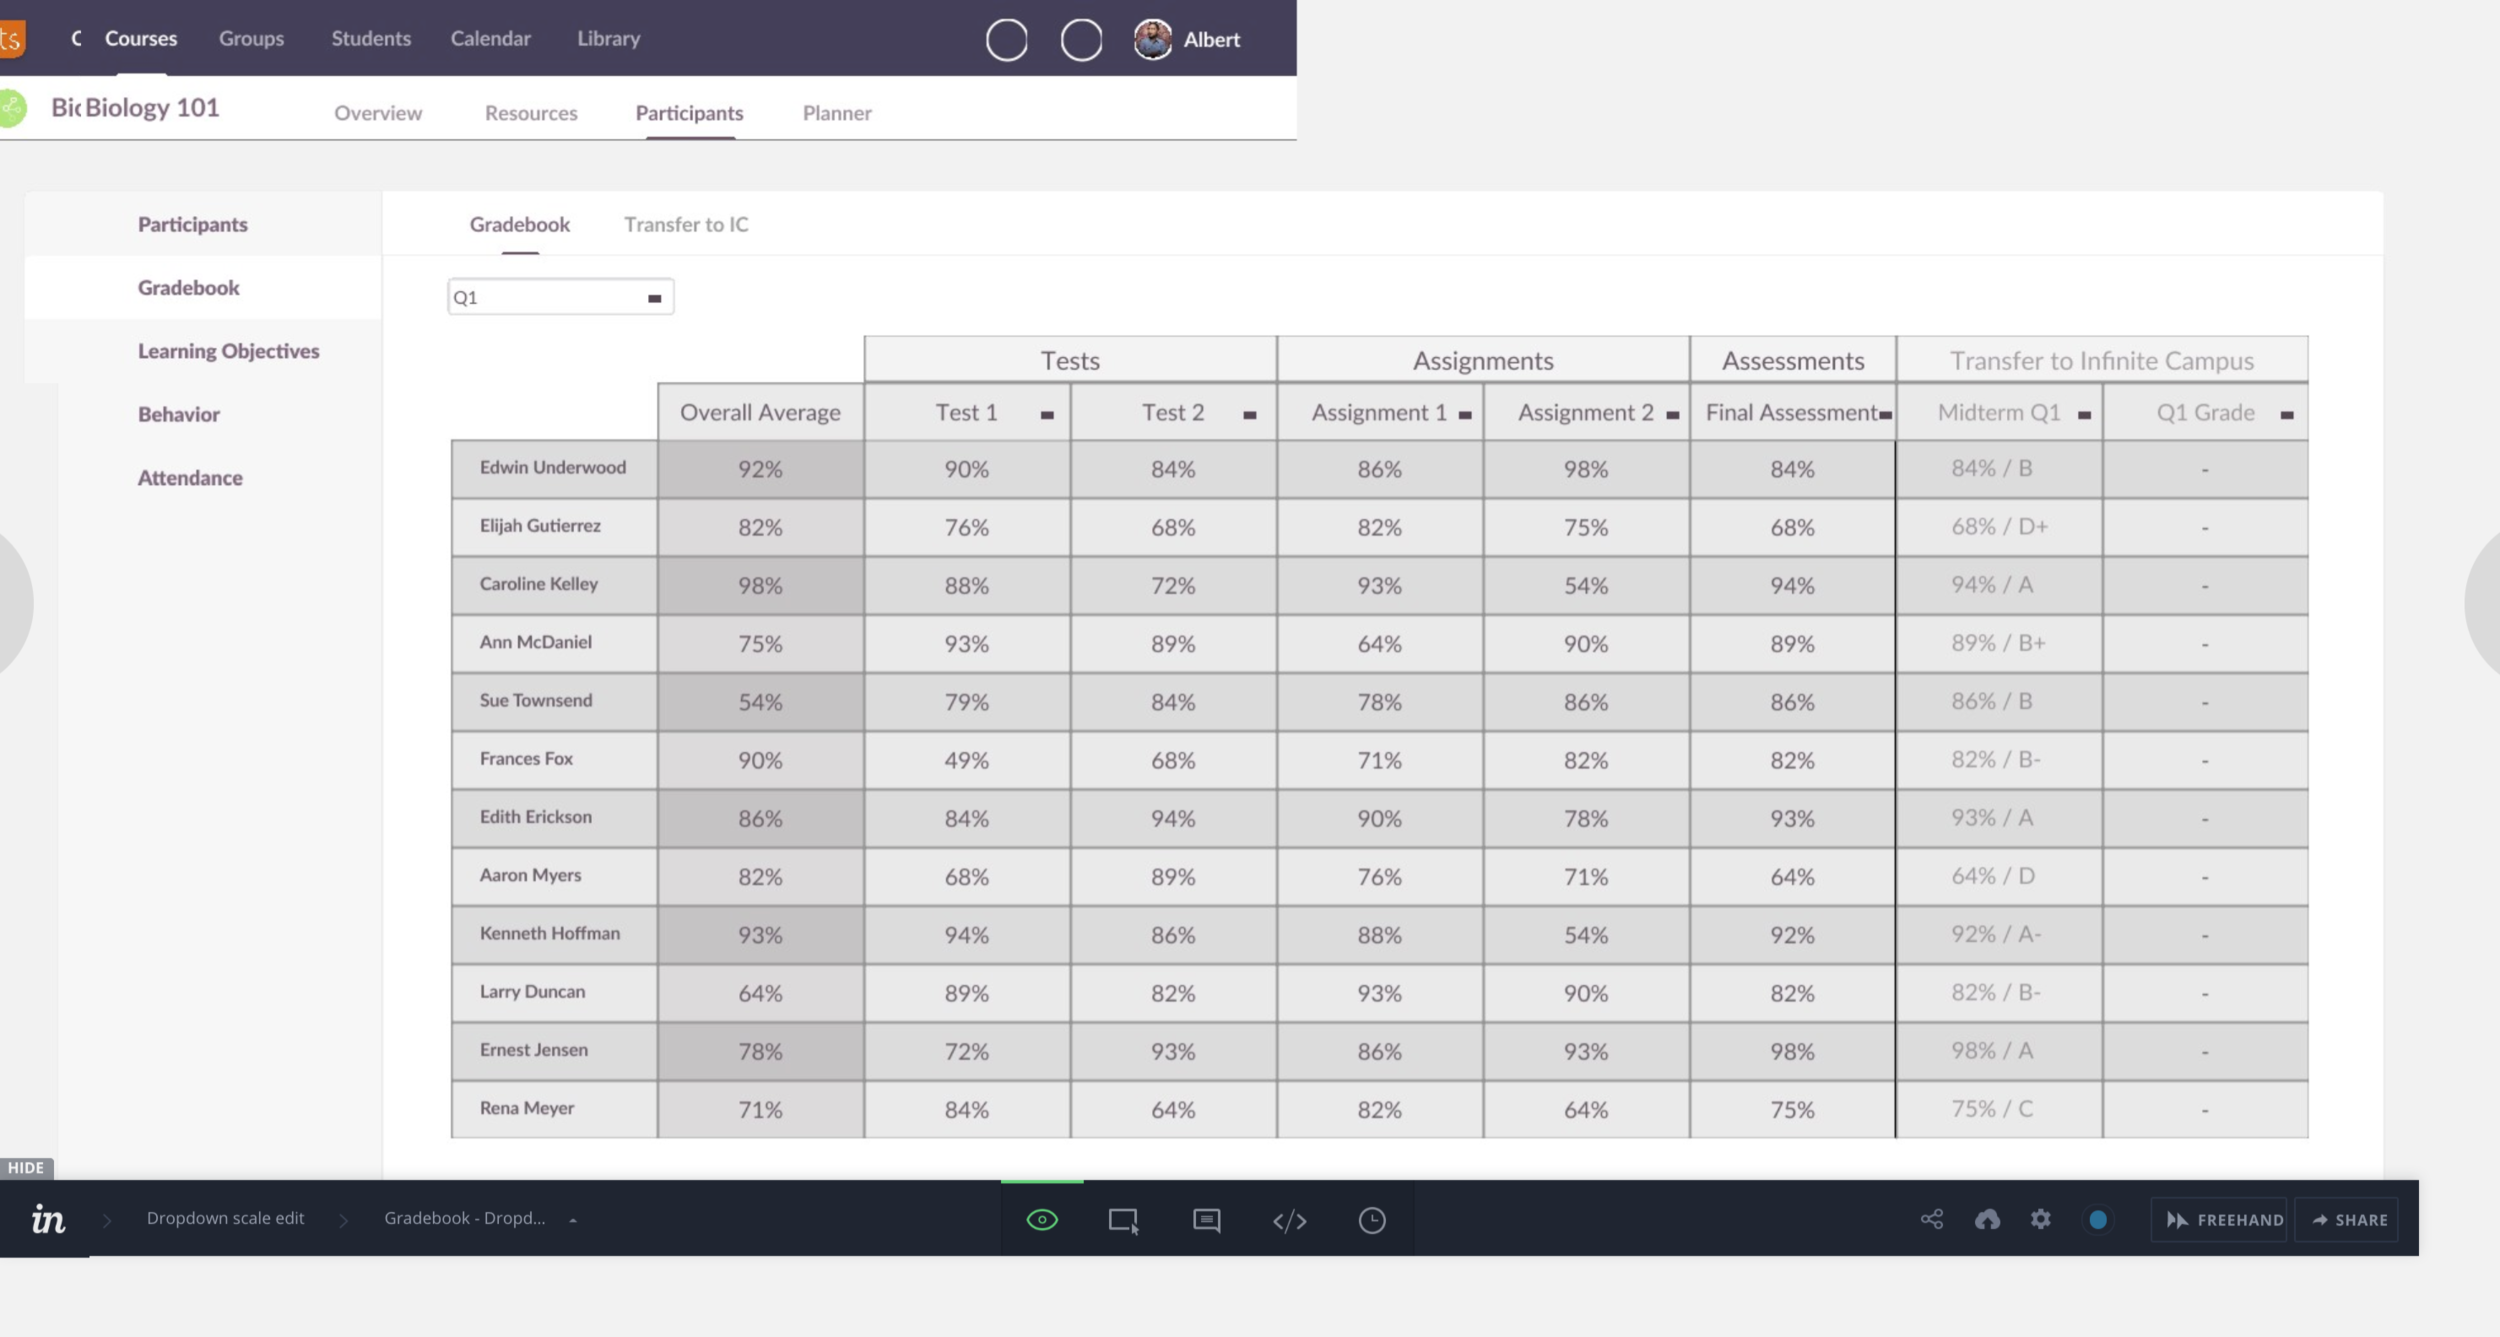Toggle the blue circle status indicator

pyautogui.click(x=2098, y=1219)
